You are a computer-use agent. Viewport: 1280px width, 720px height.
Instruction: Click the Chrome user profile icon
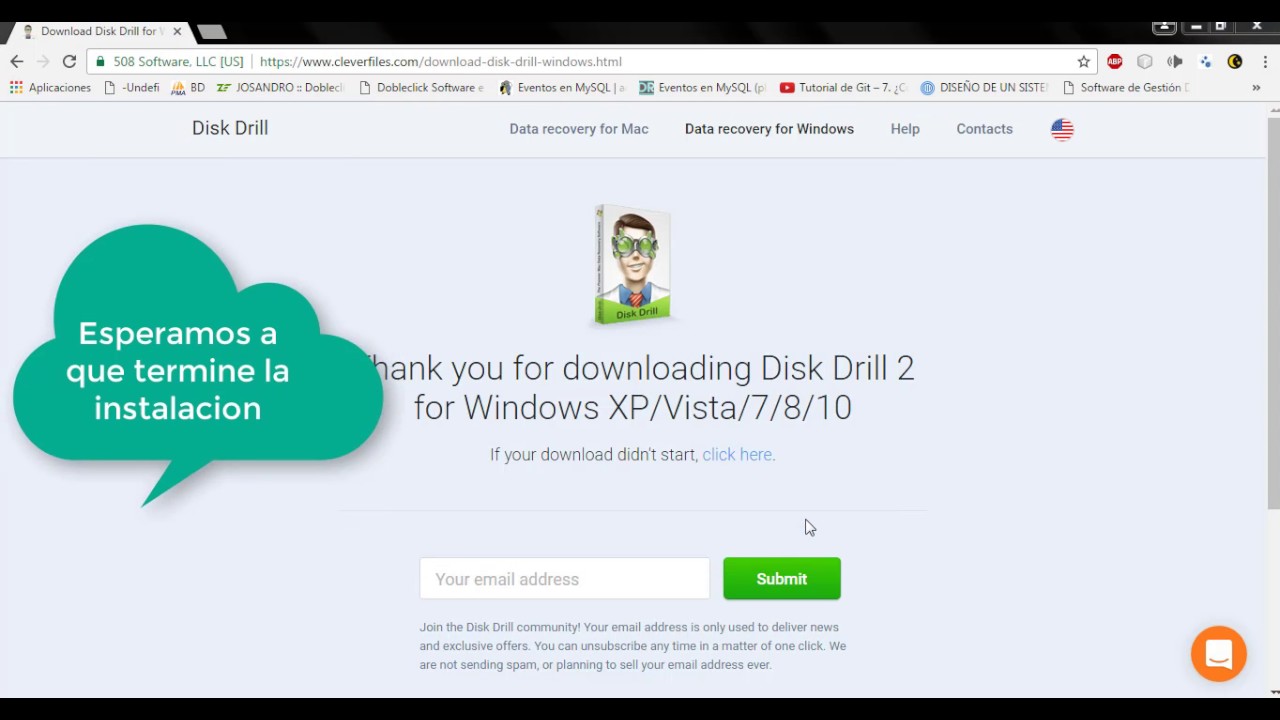pos(1164,26)
